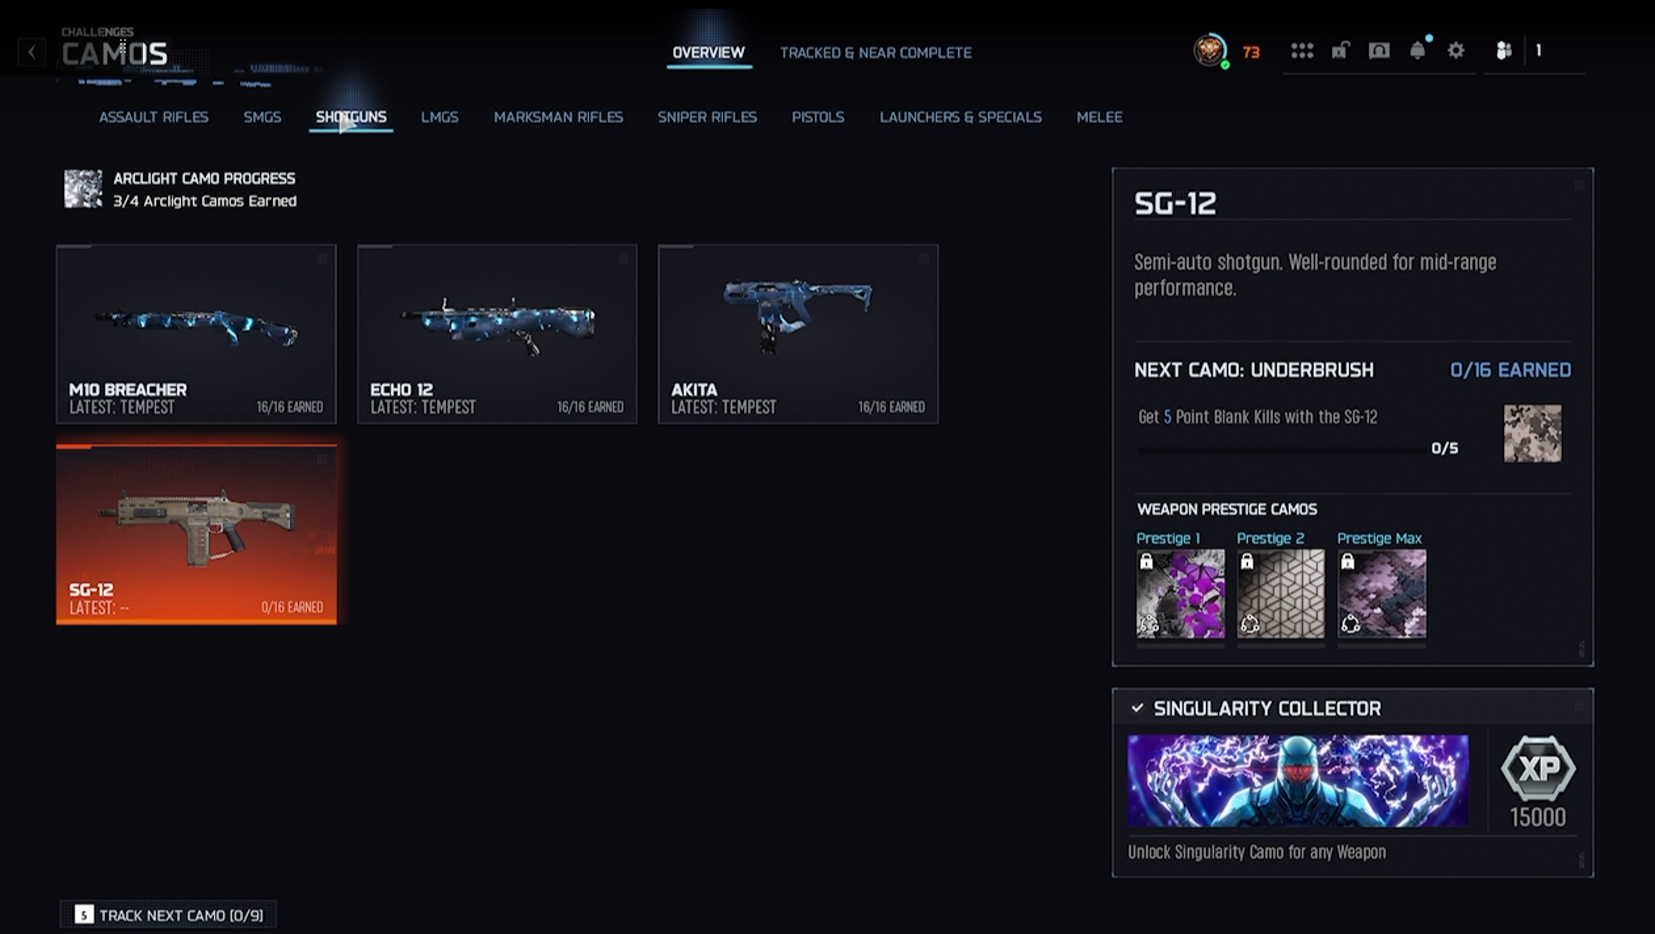
Task: Click the player profile avatar icon
Action: point(1210,50)
